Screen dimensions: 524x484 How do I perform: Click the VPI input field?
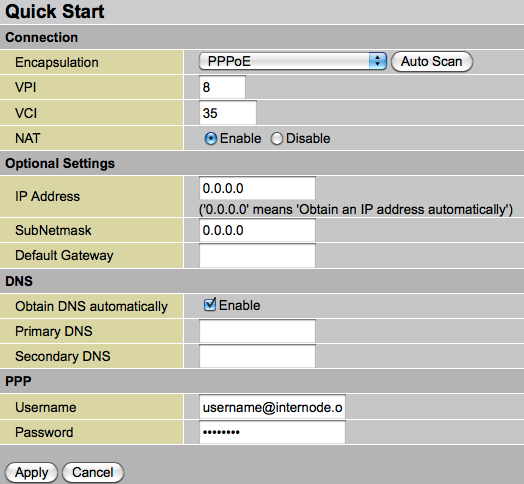coord(222,87)
